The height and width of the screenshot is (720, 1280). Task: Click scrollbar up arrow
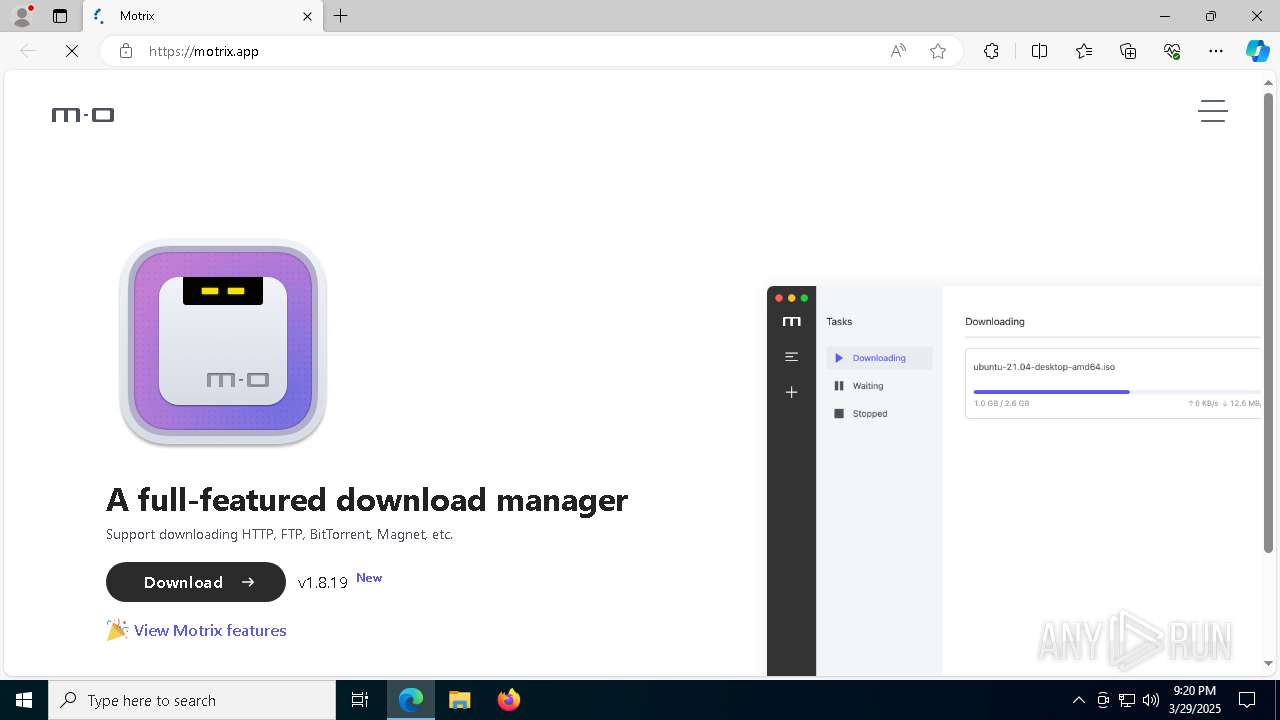pos(1268,82)
